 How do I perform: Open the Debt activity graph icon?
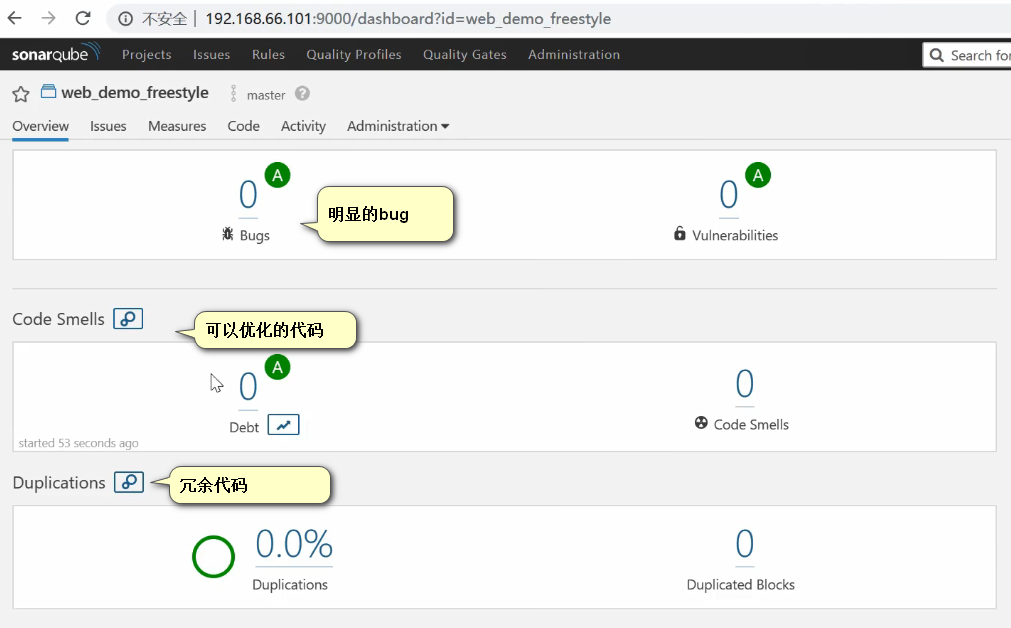pos(284,425)
